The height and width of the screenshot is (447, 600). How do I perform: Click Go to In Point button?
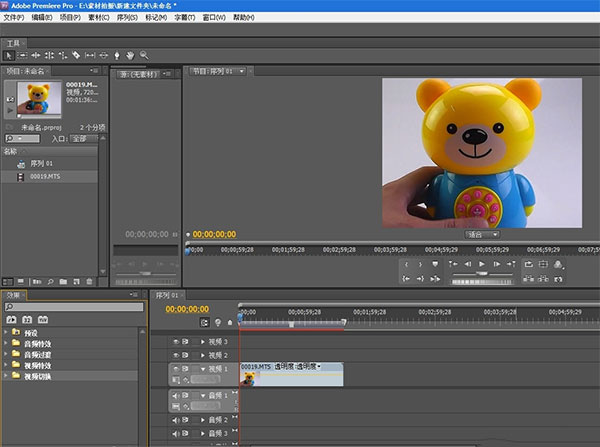pos(406,279)
